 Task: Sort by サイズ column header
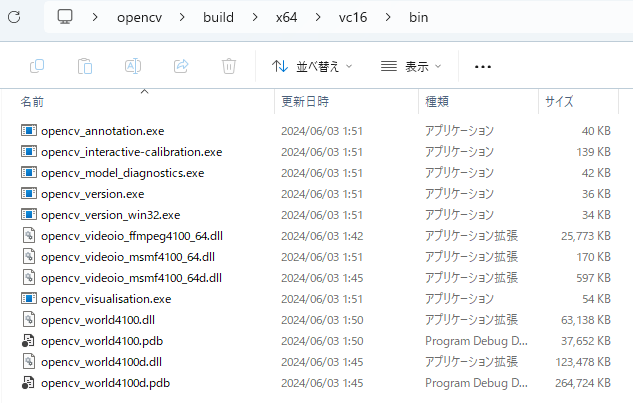tap(559, 101)
